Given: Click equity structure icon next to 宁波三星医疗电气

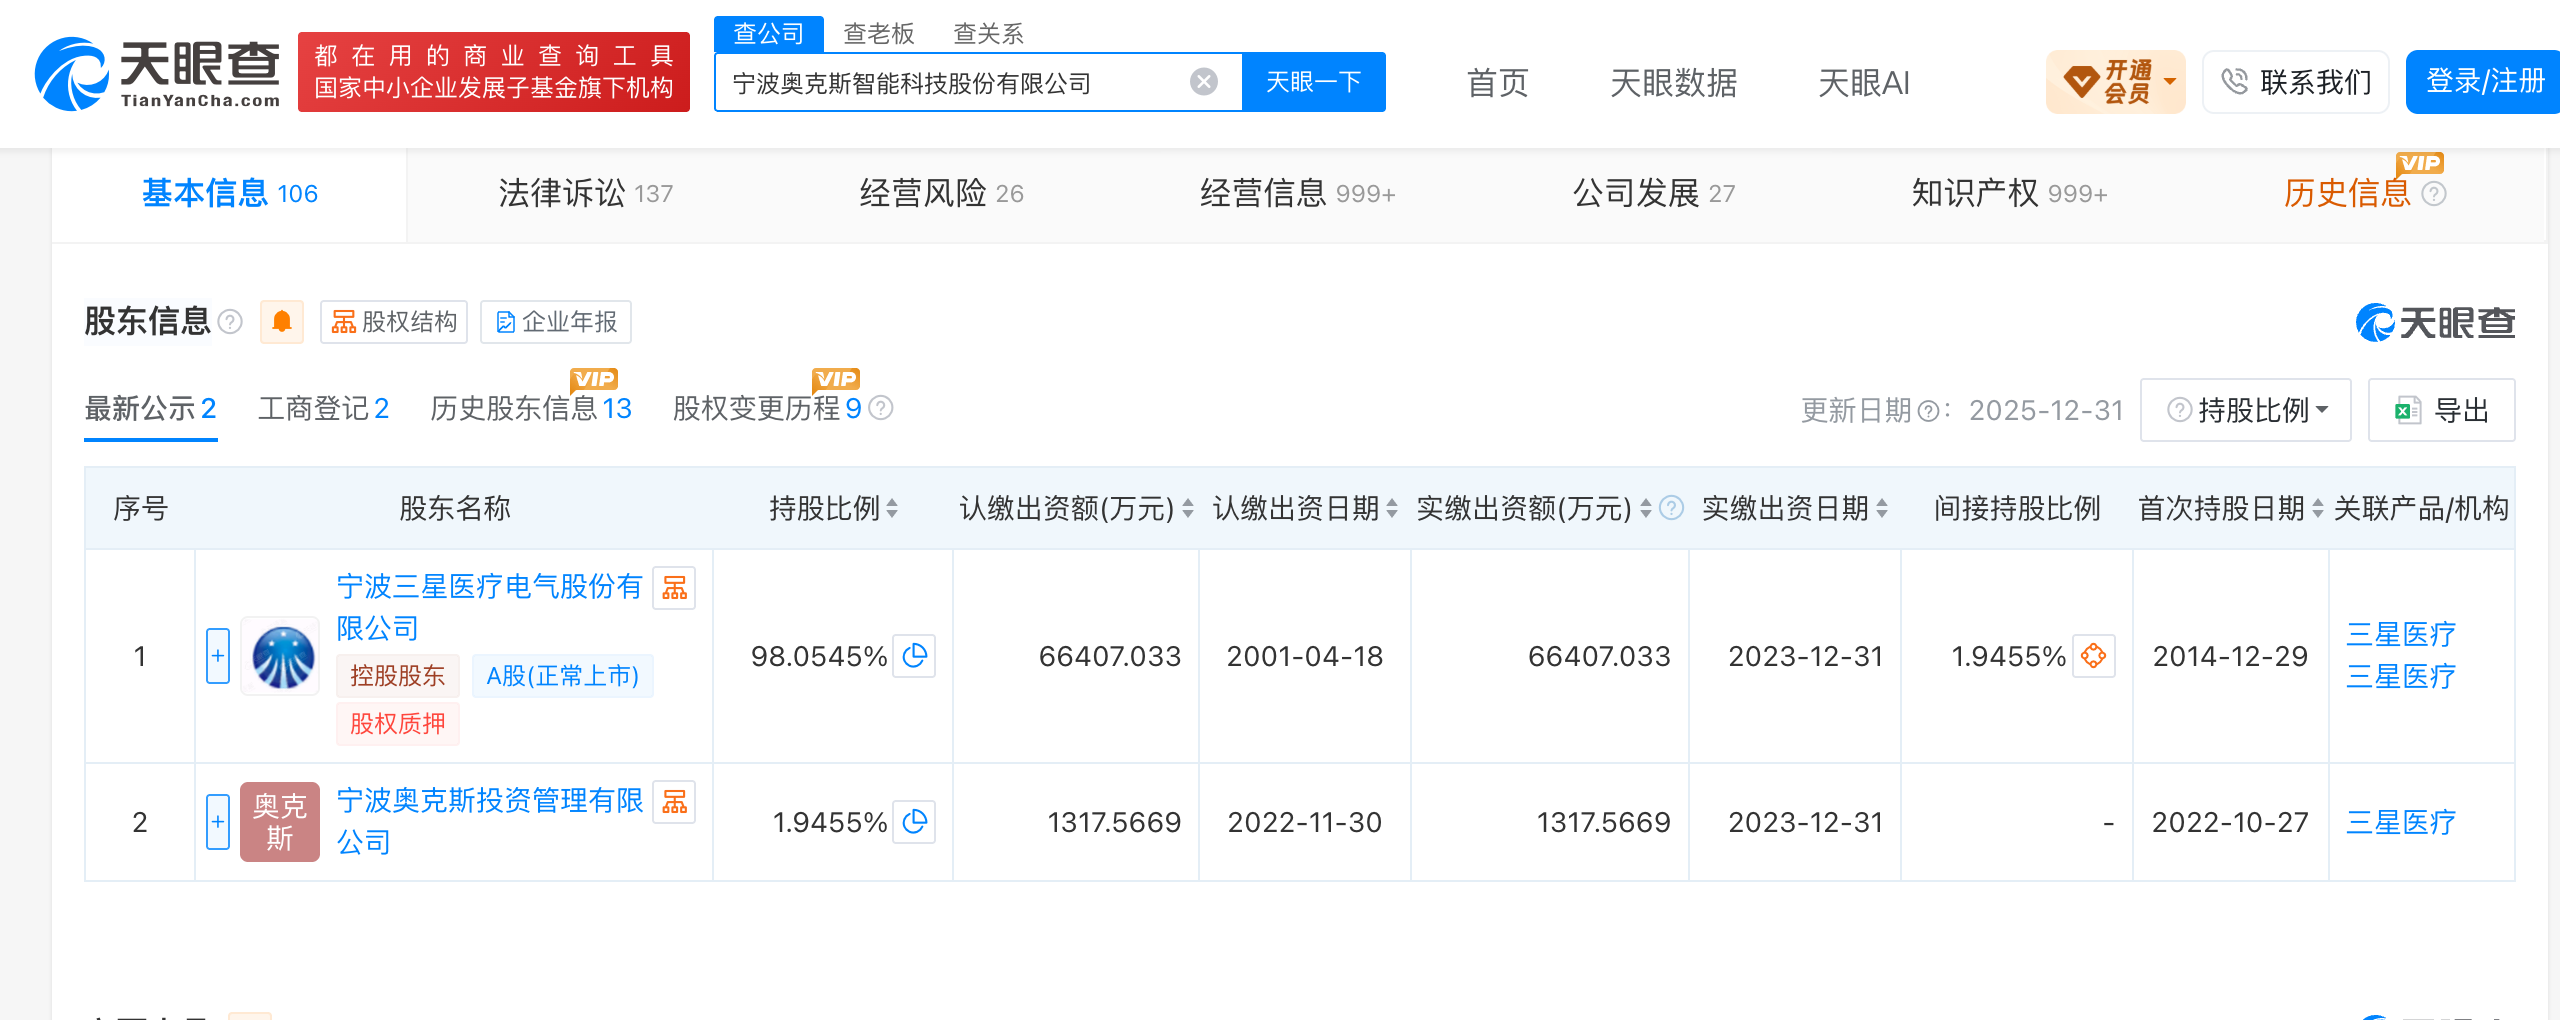Looking at the screenshot, I should pyautogui.click(x=674, y=588).
